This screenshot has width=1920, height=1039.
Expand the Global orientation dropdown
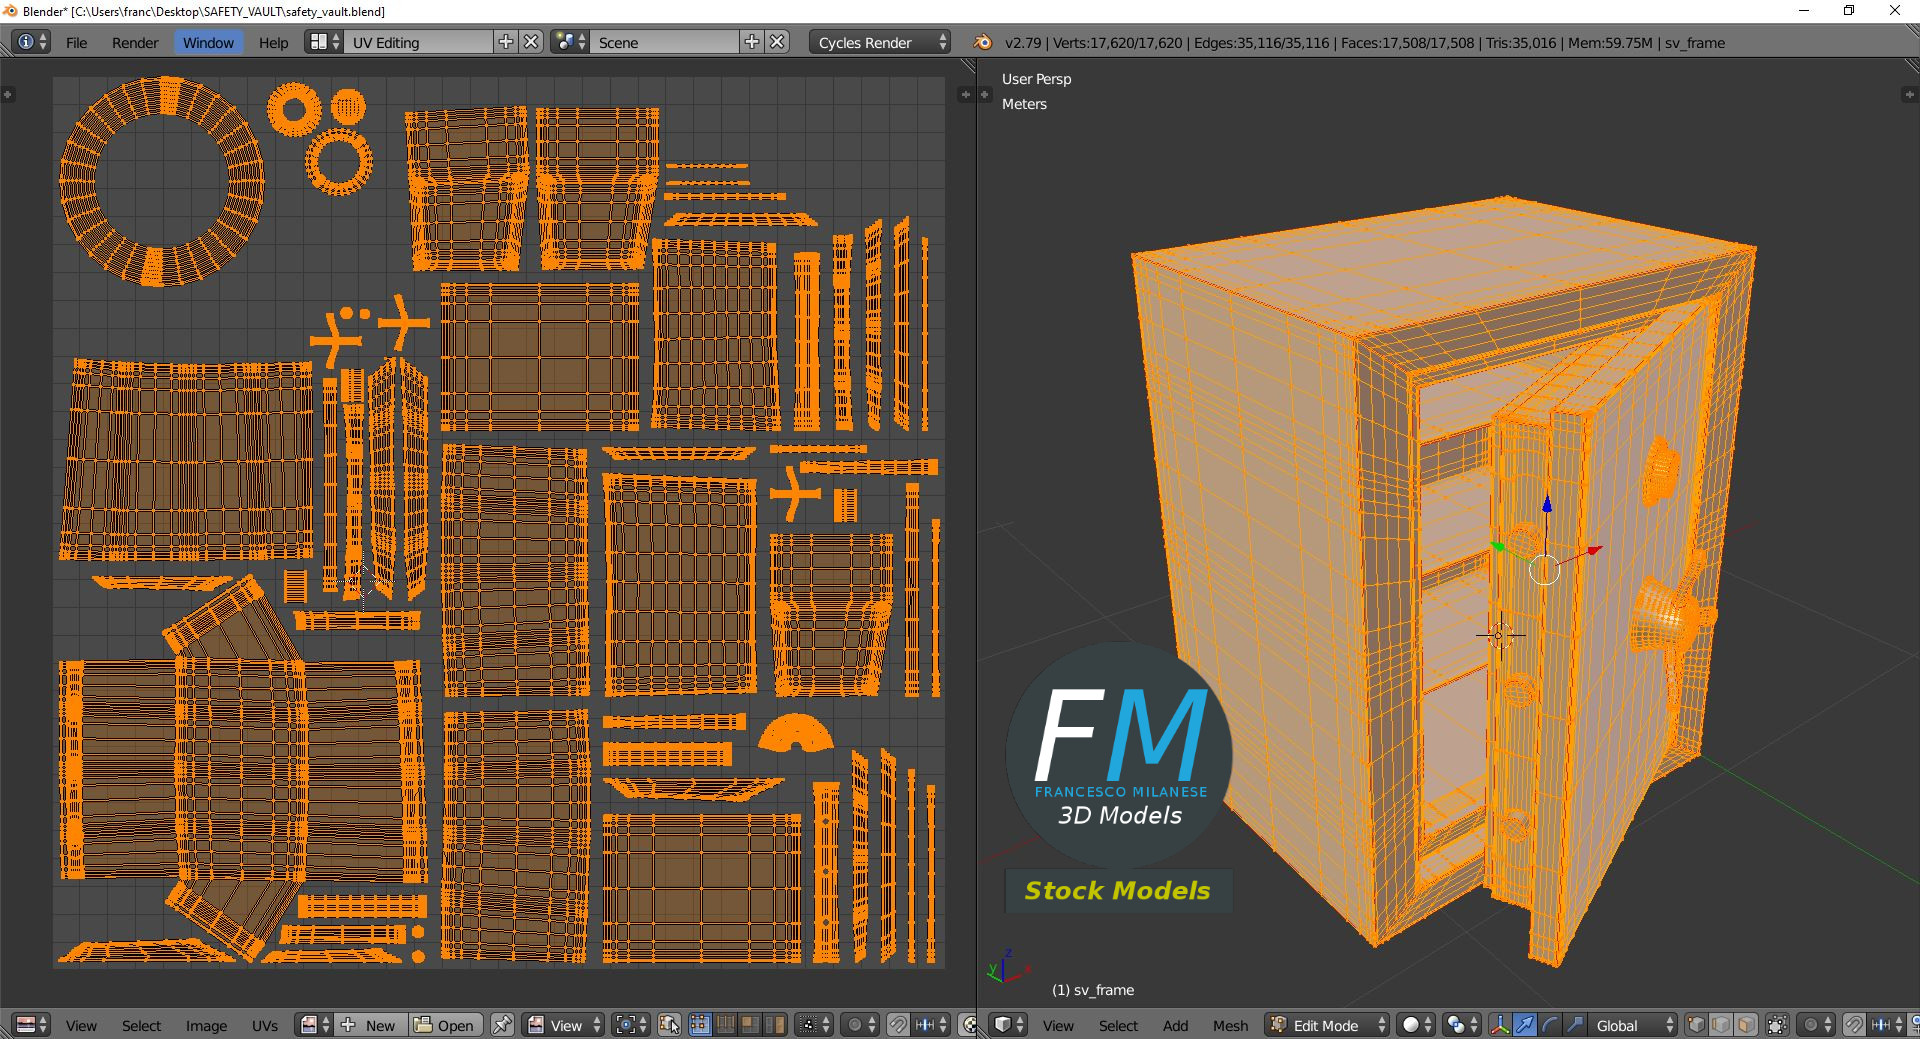[1634, 1025]
